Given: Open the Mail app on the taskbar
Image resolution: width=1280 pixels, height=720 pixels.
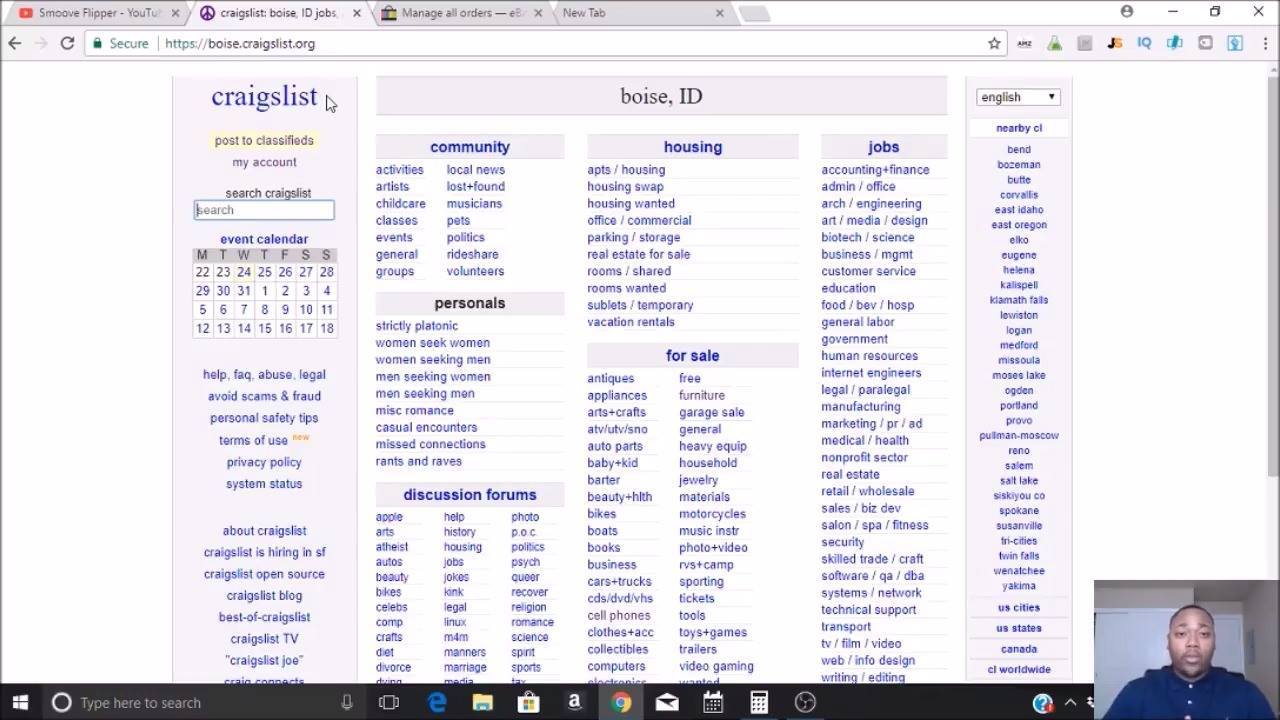Looking at the screenshot, I should [x=667, y=702].
